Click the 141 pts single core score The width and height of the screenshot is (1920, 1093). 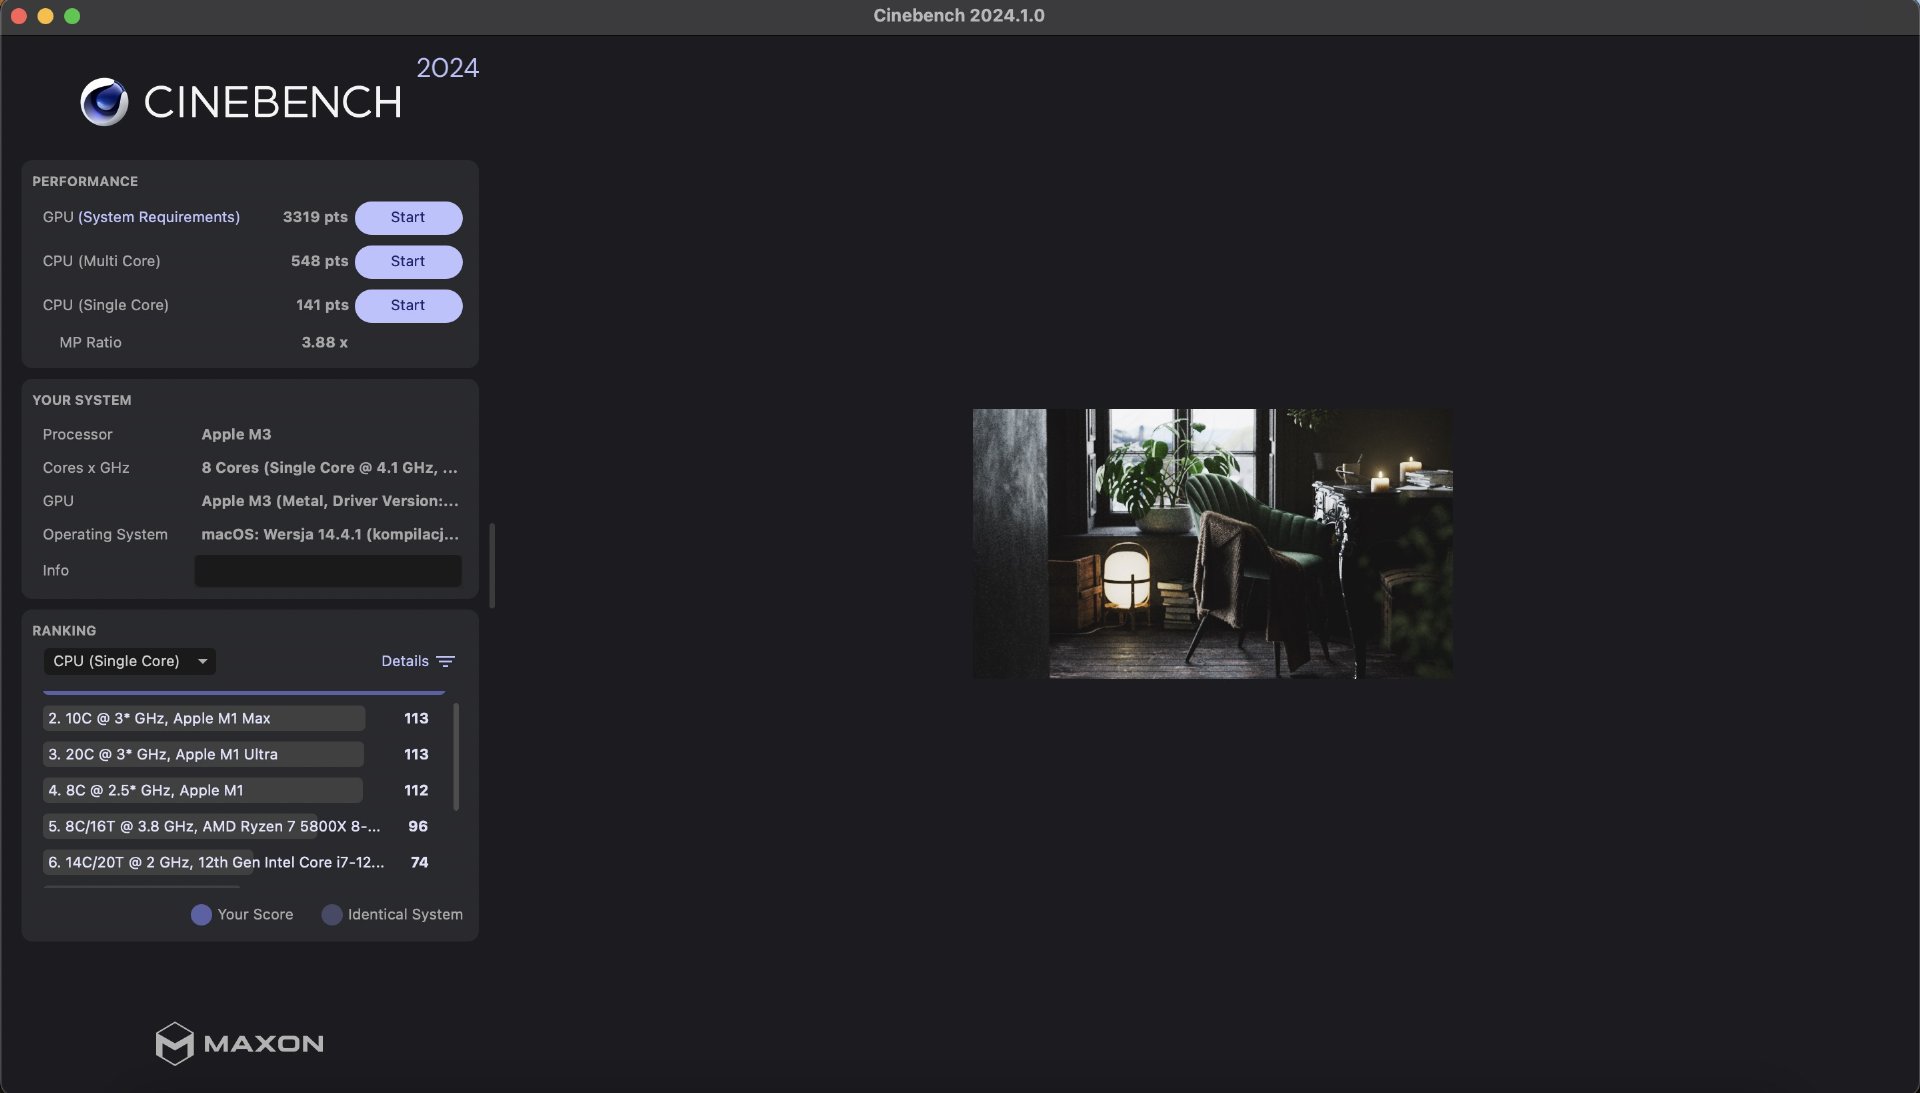(322, 305)
